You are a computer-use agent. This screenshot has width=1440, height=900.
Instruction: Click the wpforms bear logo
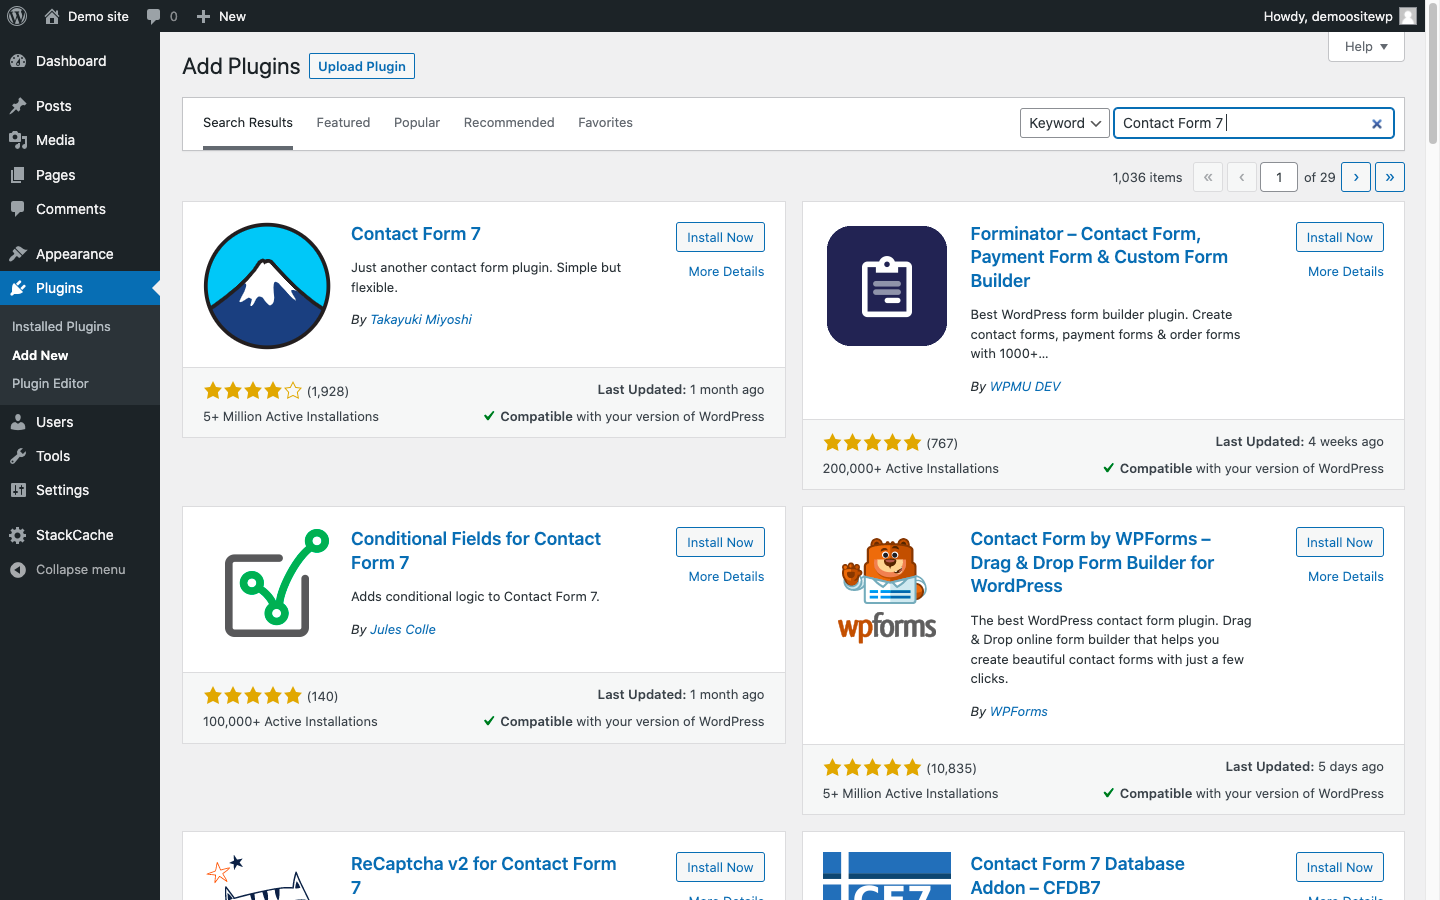887,591
